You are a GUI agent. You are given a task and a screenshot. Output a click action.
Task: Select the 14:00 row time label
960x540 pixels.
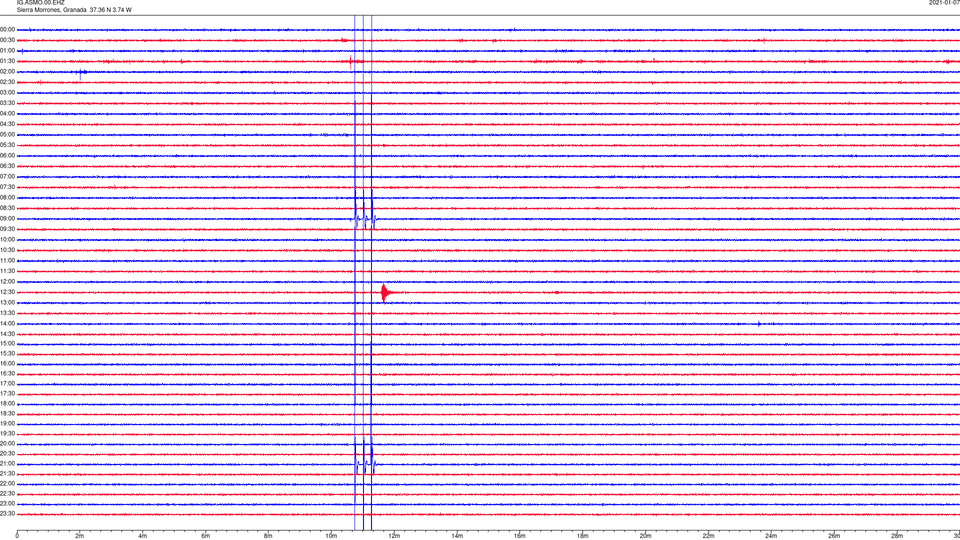pos(7,323)
